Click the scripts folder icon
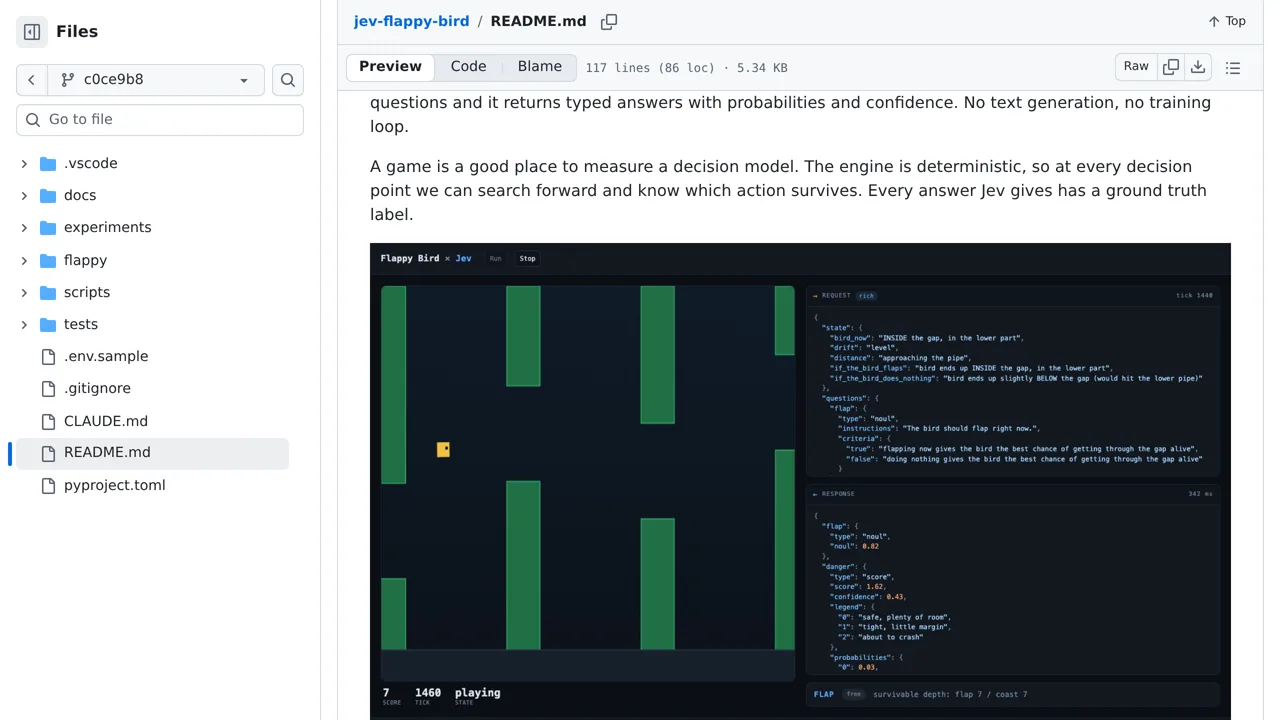Viewport: 1280px width, 720px height. [48, 292]
